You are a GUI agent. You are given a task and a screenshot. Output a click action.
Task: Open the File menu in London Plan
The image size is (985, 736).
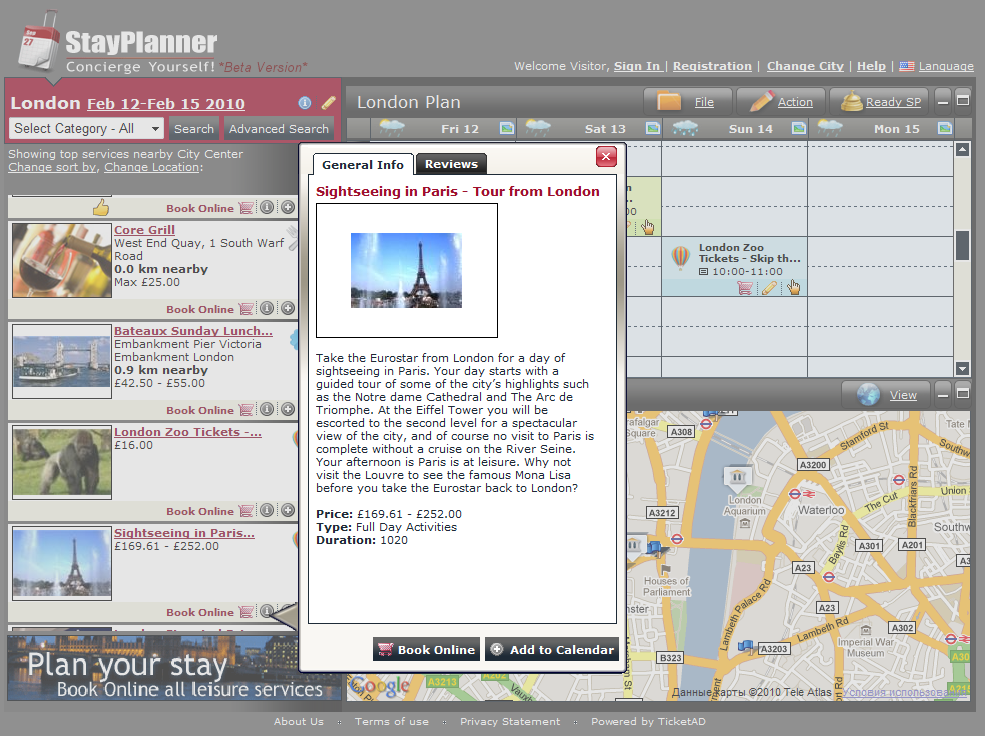[688, 102]
